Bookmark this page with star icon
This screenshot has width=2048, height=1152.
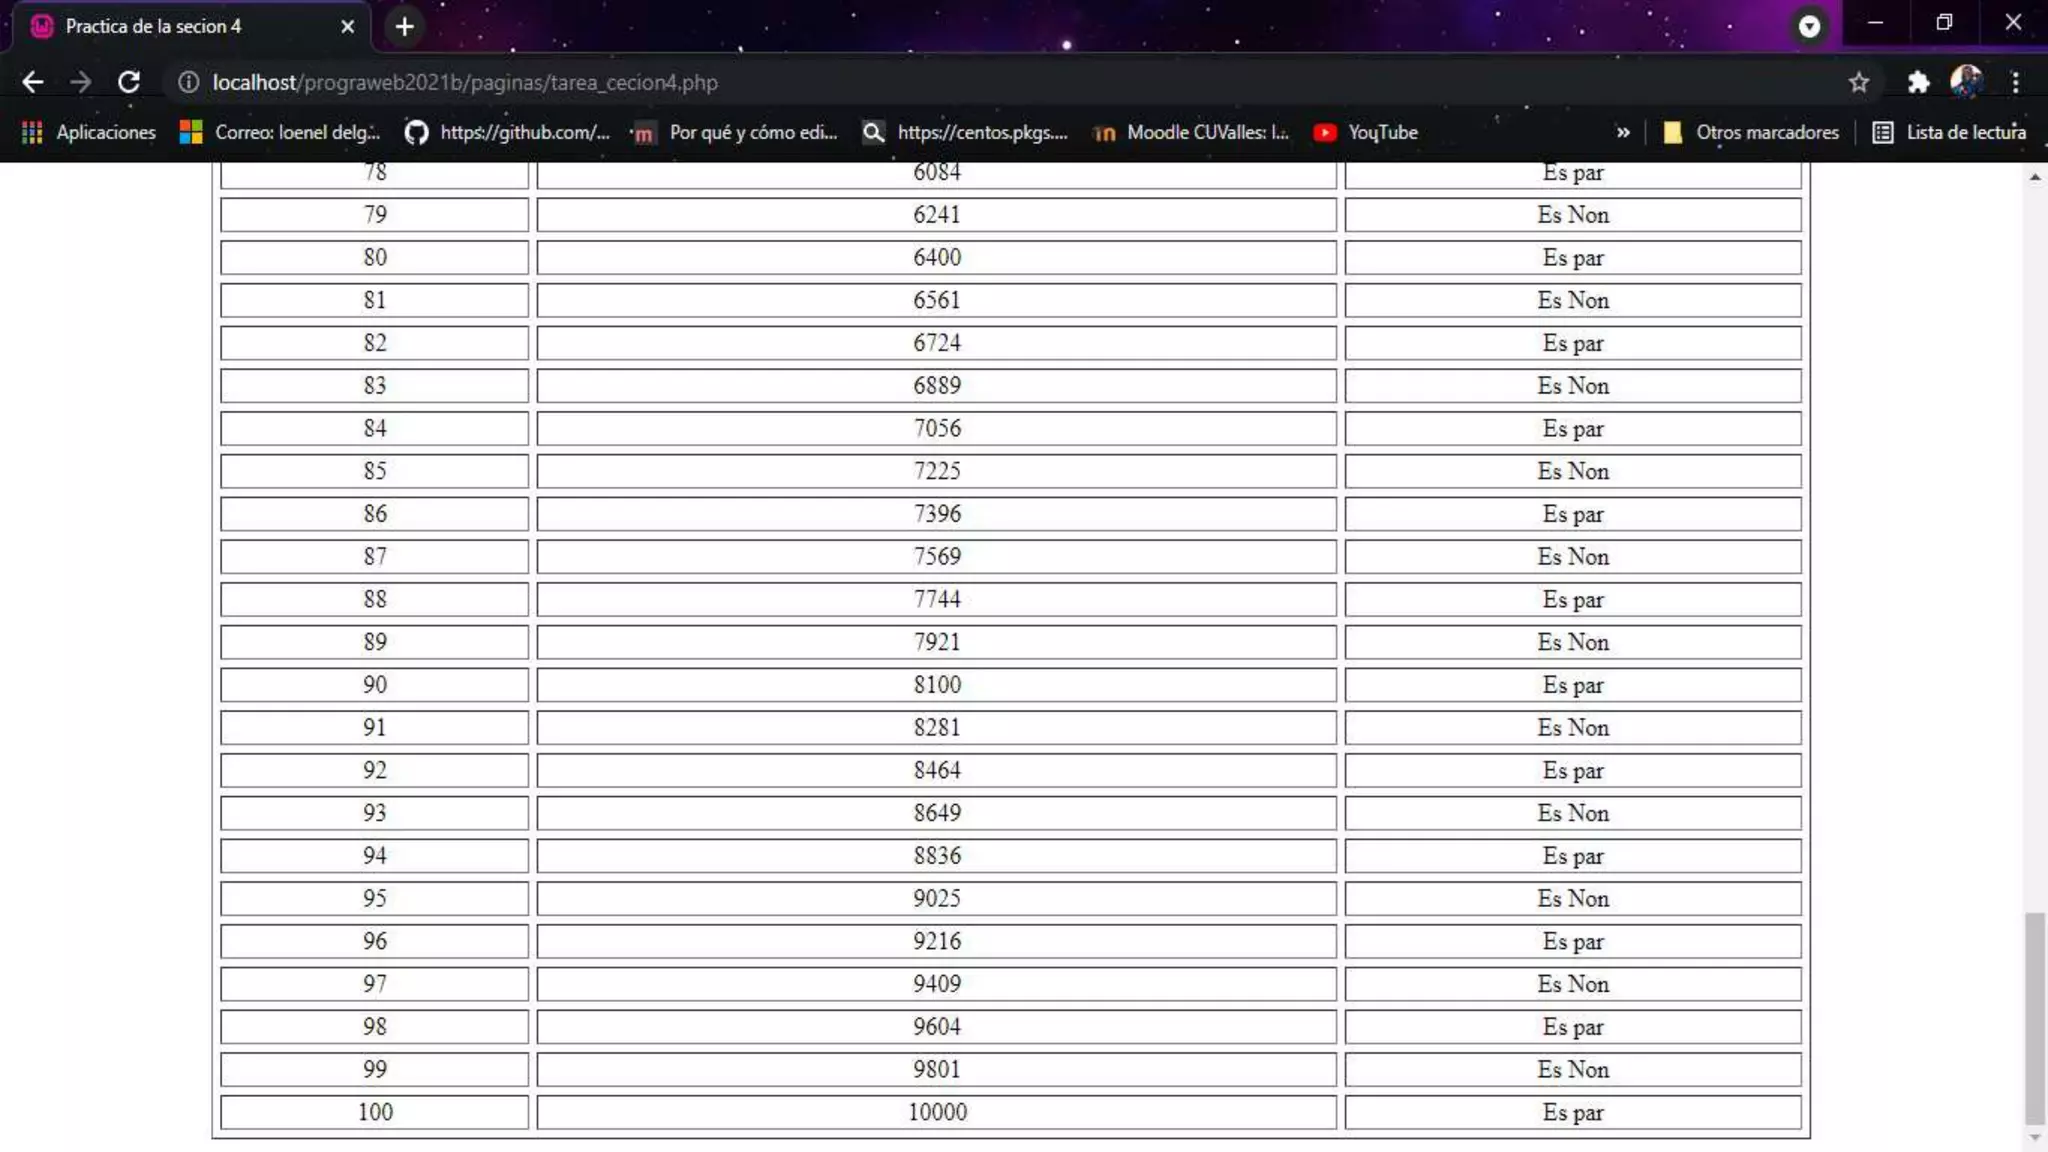pyautogui.click(x=1858, y=82)
